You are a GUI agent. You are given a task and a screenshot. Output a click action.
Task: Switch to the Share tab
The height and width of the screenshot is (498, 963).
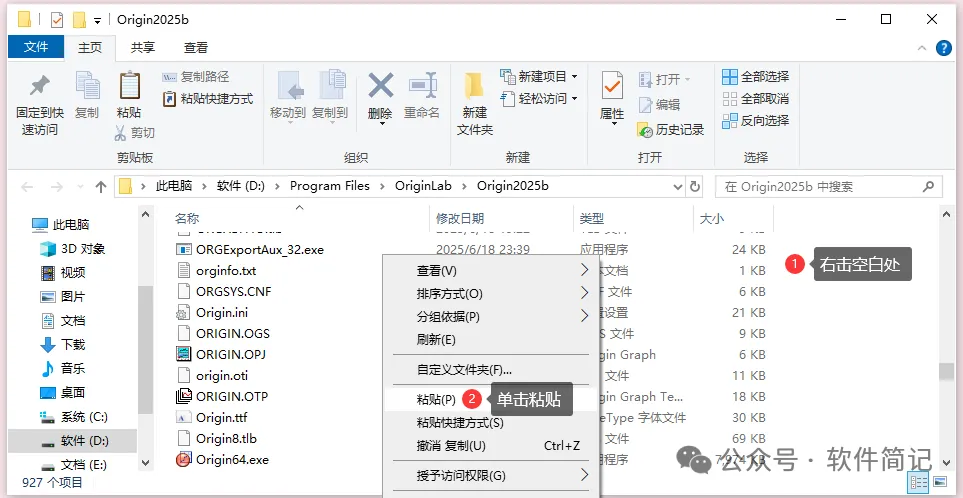pyautogui.click(x=143, y=47)
